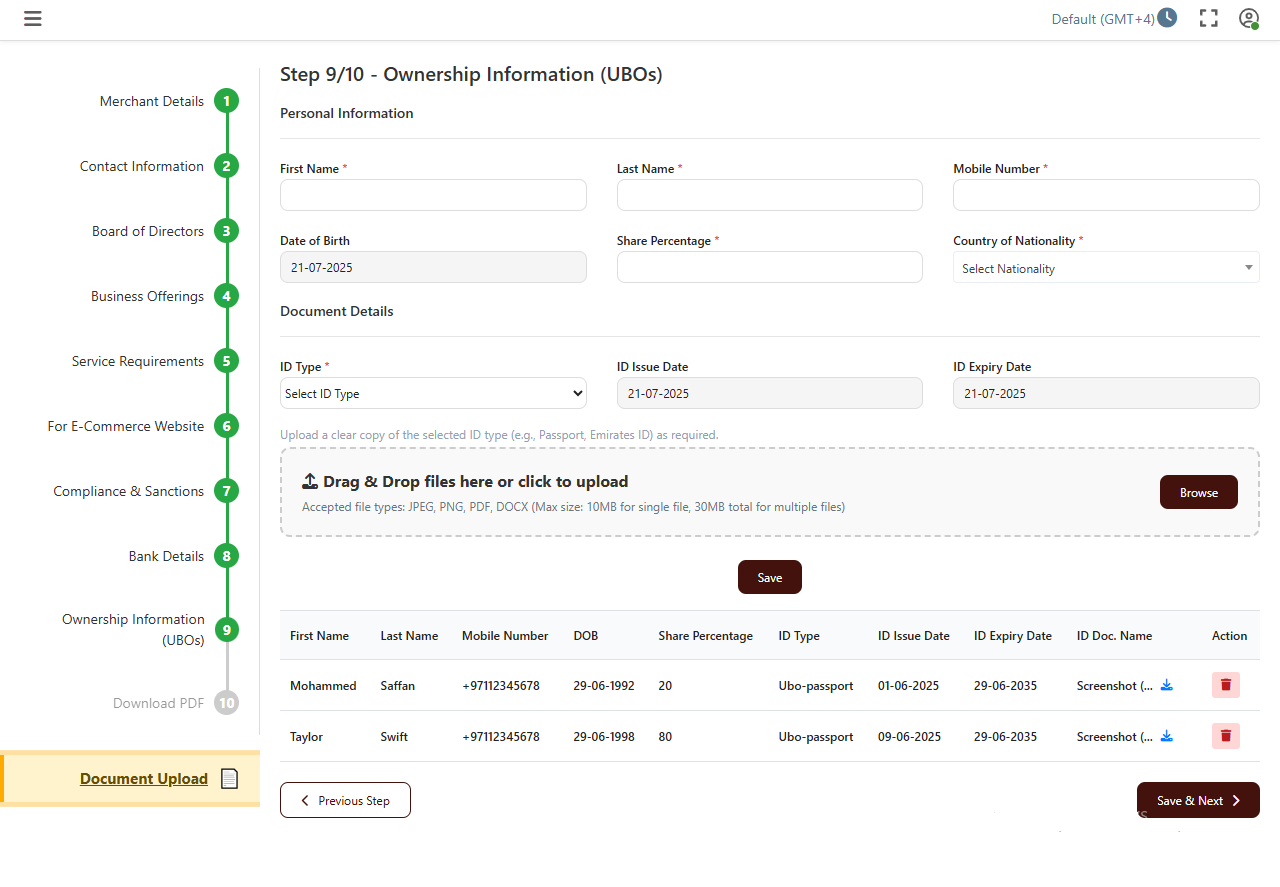The height and width of the screenshot is (887, 1280).
Task: Click step 6 circle for E-Commerce Website
Action: click(227, 426)
